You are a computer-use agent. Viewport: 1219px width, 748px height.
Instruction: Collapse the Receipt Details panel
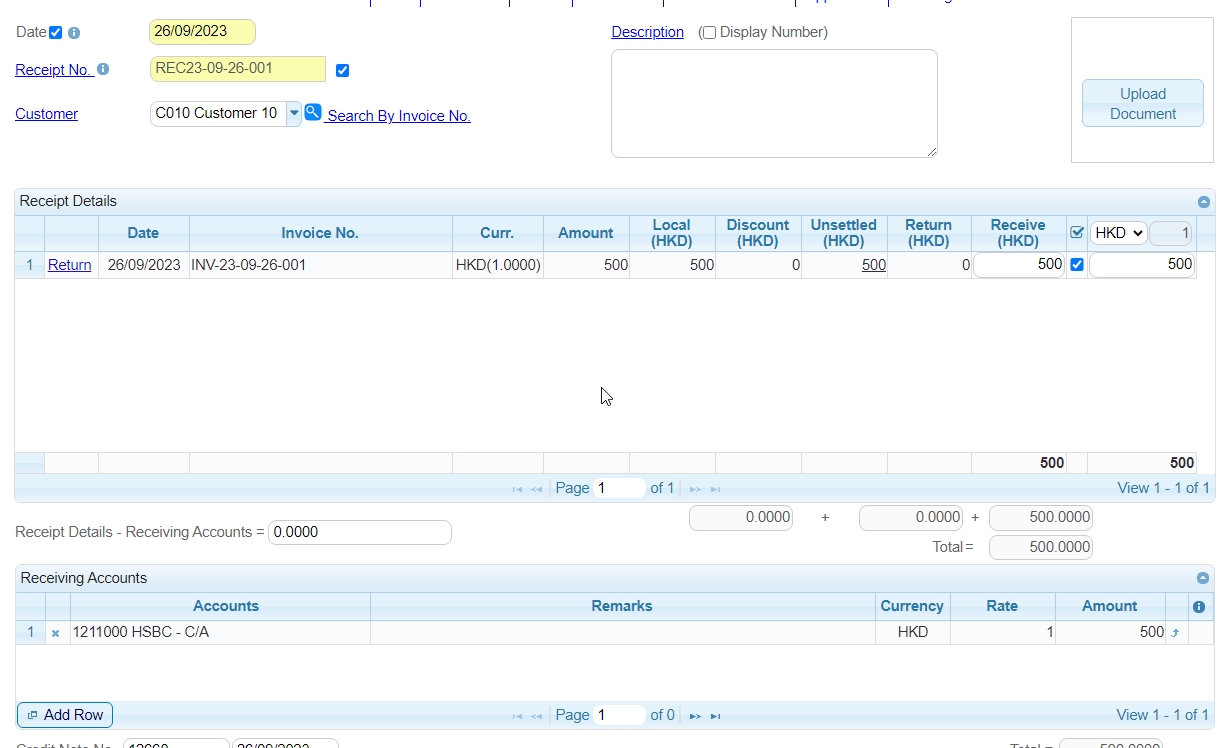pos(1203,202)
